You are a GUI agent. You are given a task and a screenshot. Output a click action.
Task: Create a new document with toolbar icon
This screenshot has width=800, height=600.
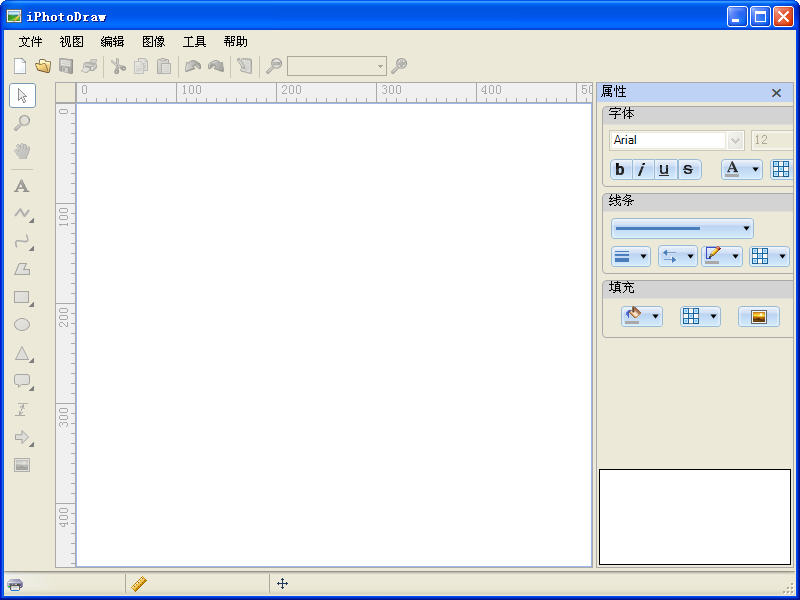pos(20,66)
